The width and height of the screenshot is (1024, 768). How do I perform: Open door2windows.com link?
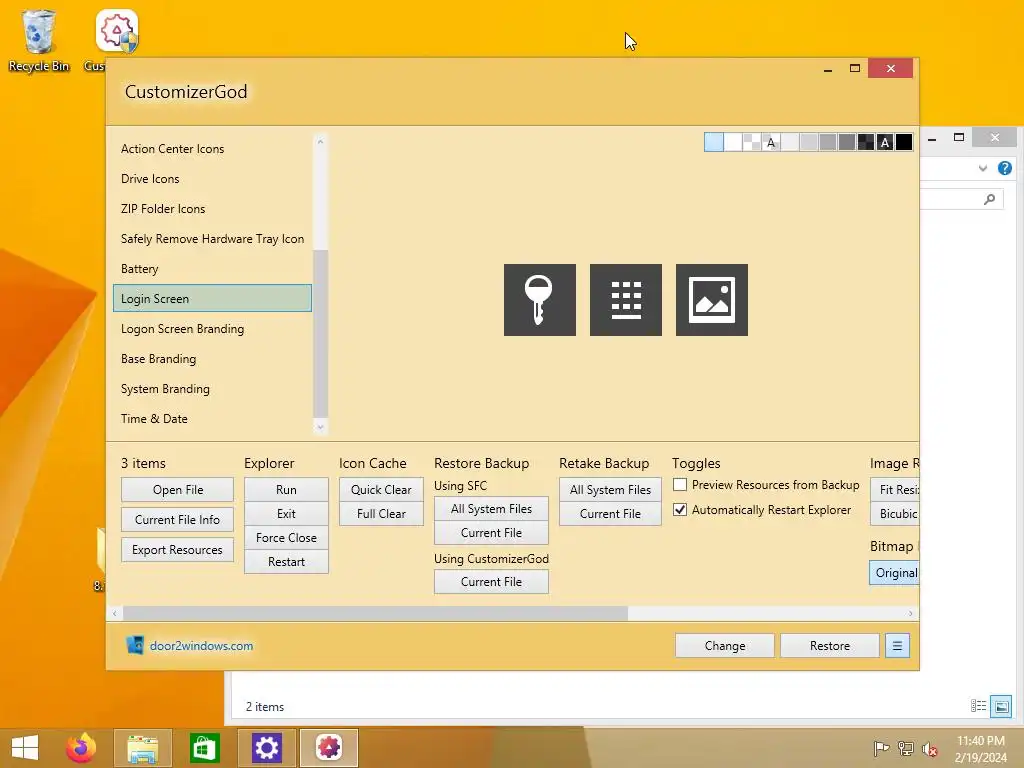click(x=201, y=646)
